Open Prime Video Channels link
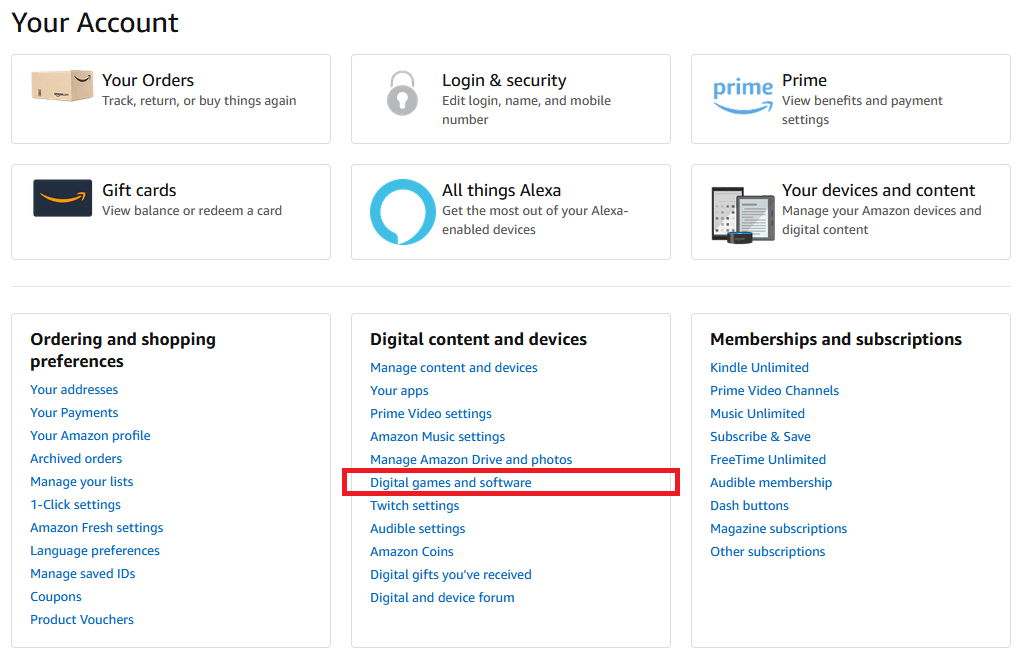The image size is (1022, 655). 774,391
